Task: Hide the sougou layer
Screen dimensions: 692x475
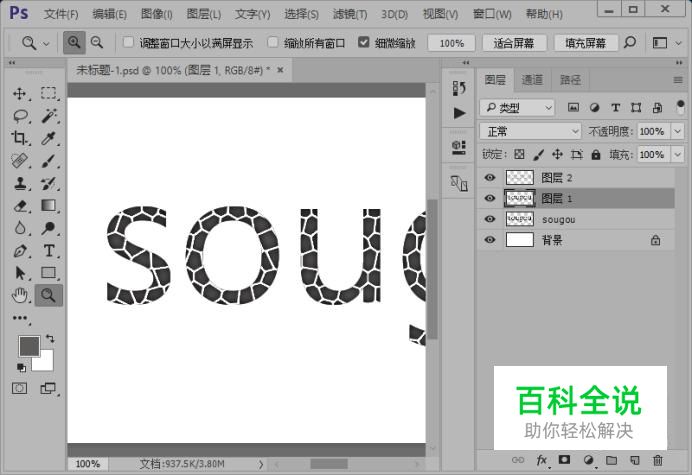Action: tap(490, 219)
